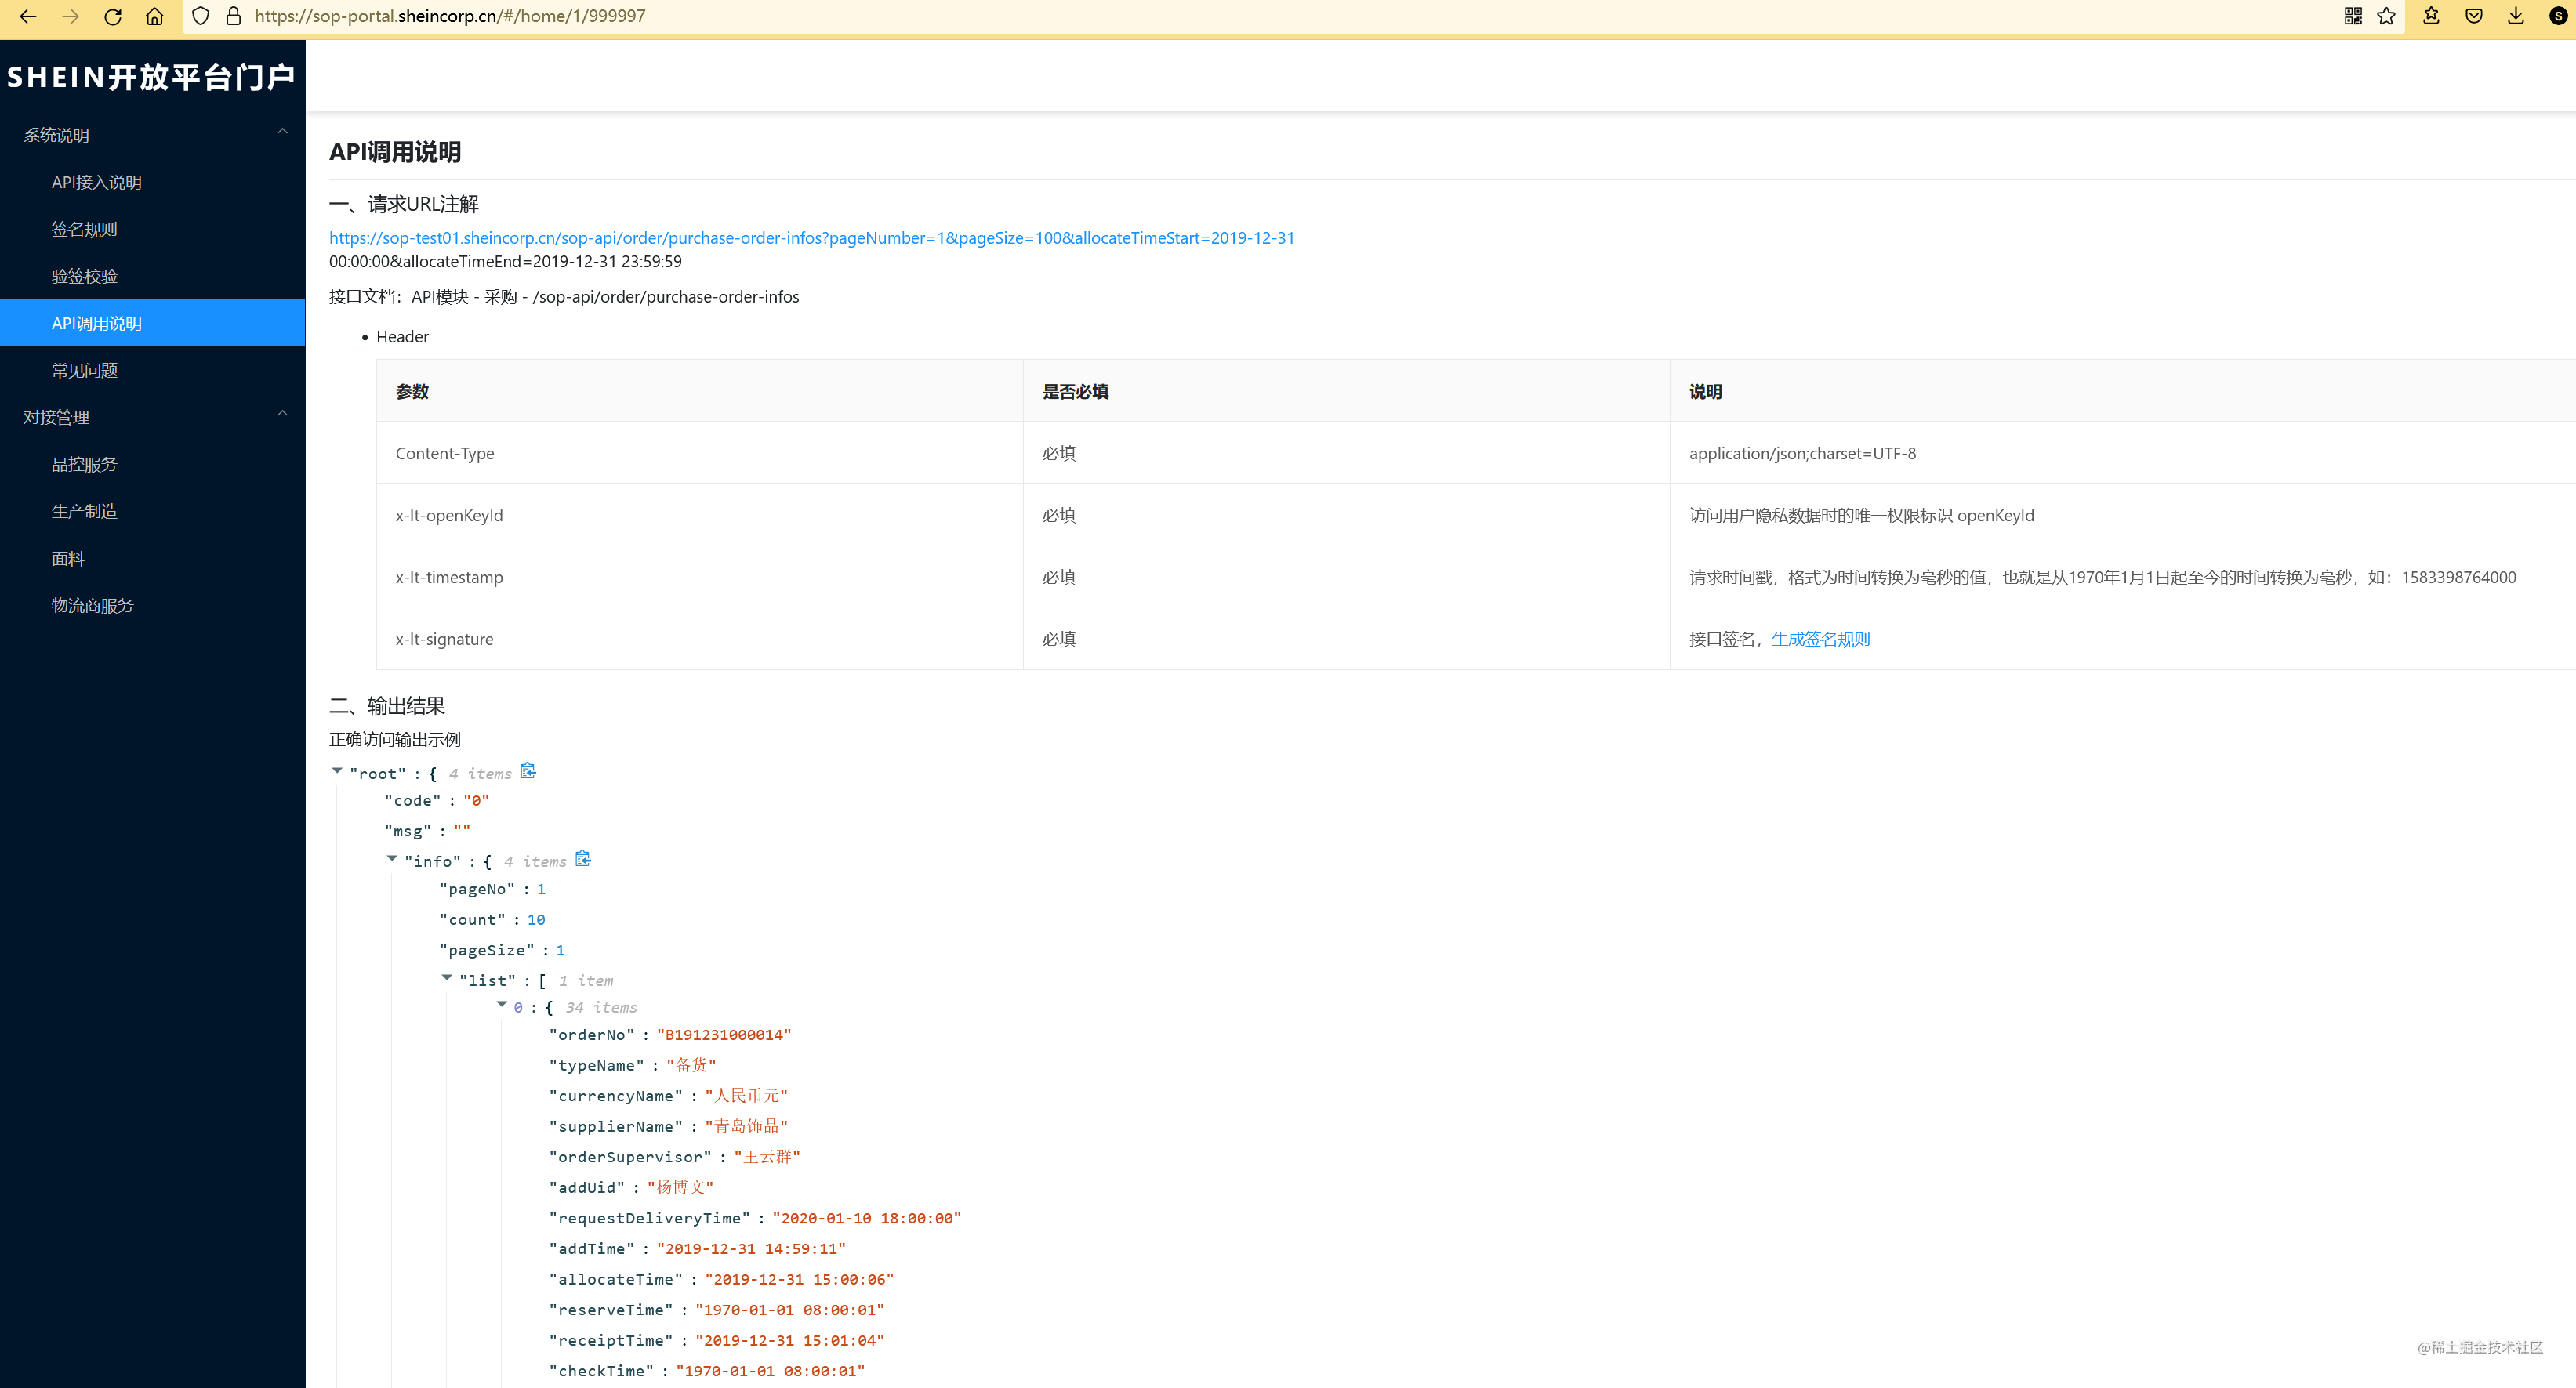
Task: Bookmark page with the star icon
Action: (2386, 16)
